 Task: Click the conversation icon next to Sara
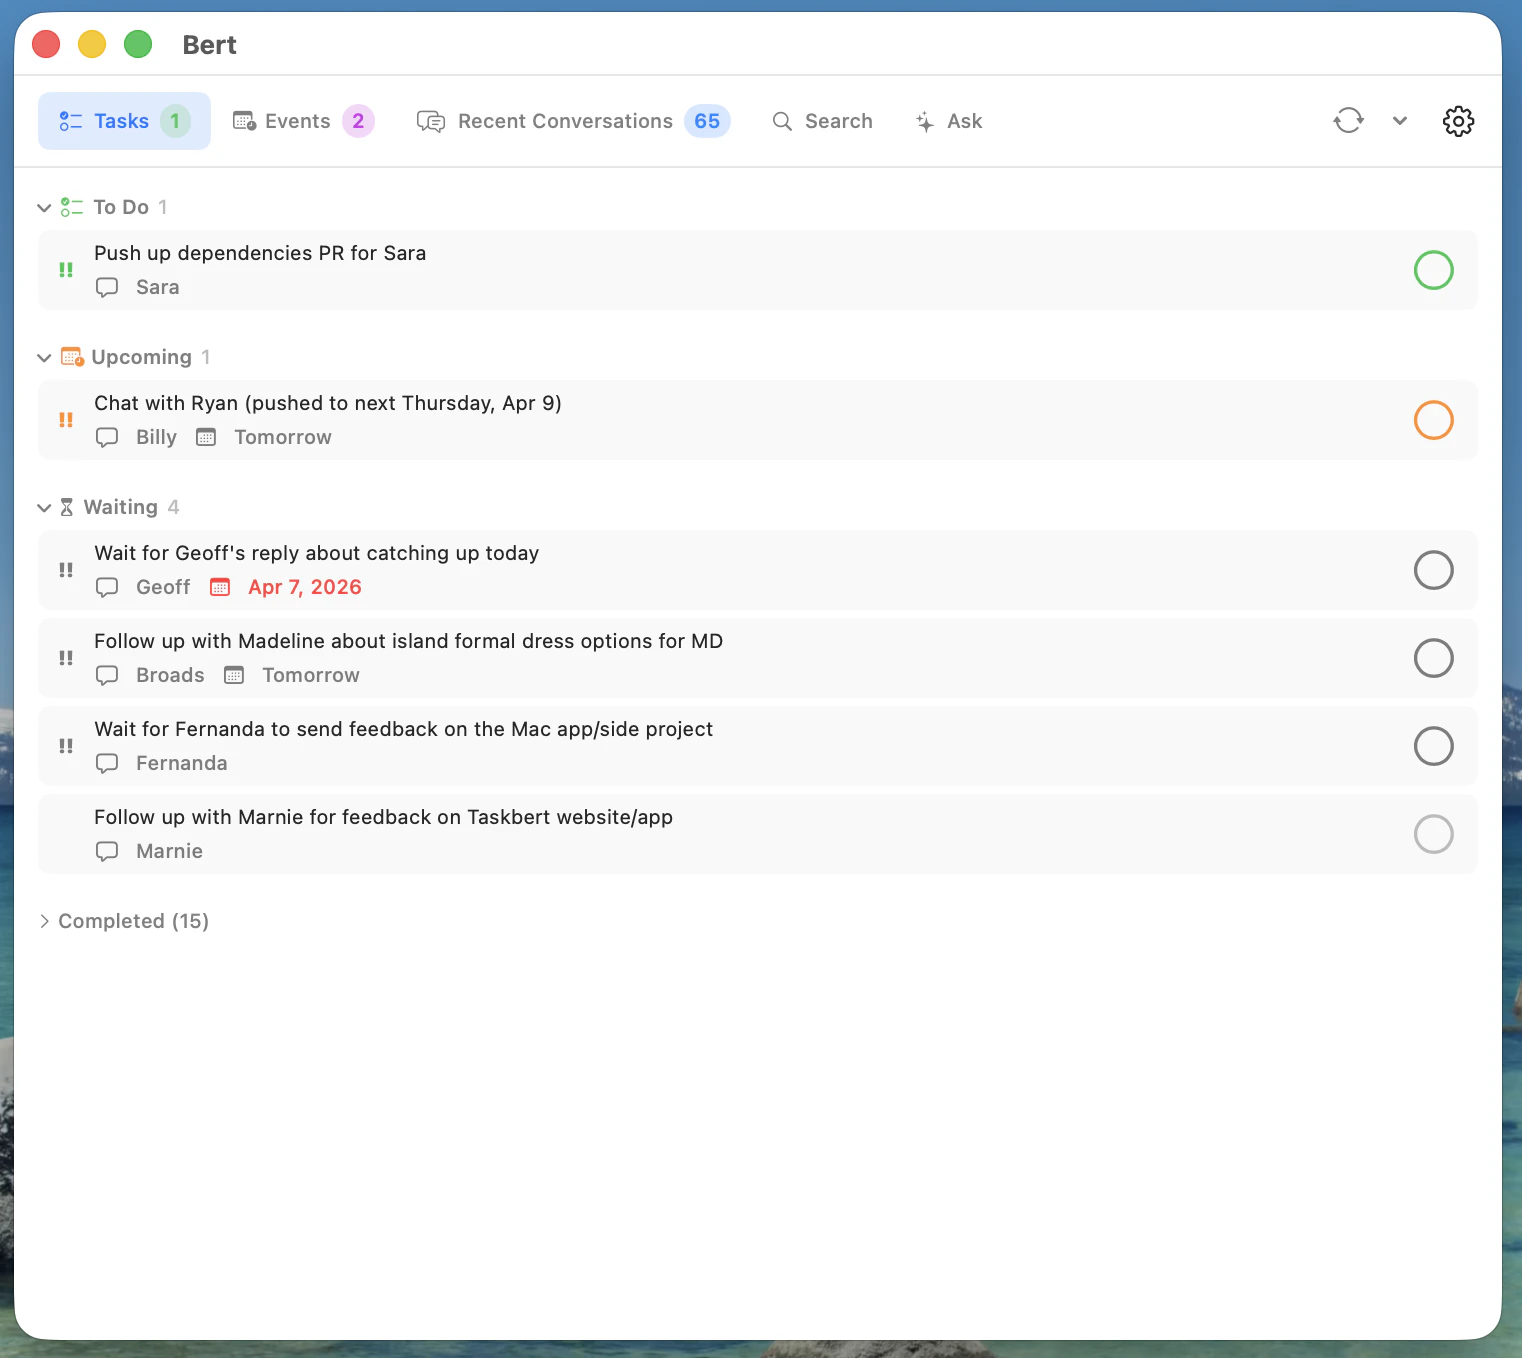tap(107, 287)
